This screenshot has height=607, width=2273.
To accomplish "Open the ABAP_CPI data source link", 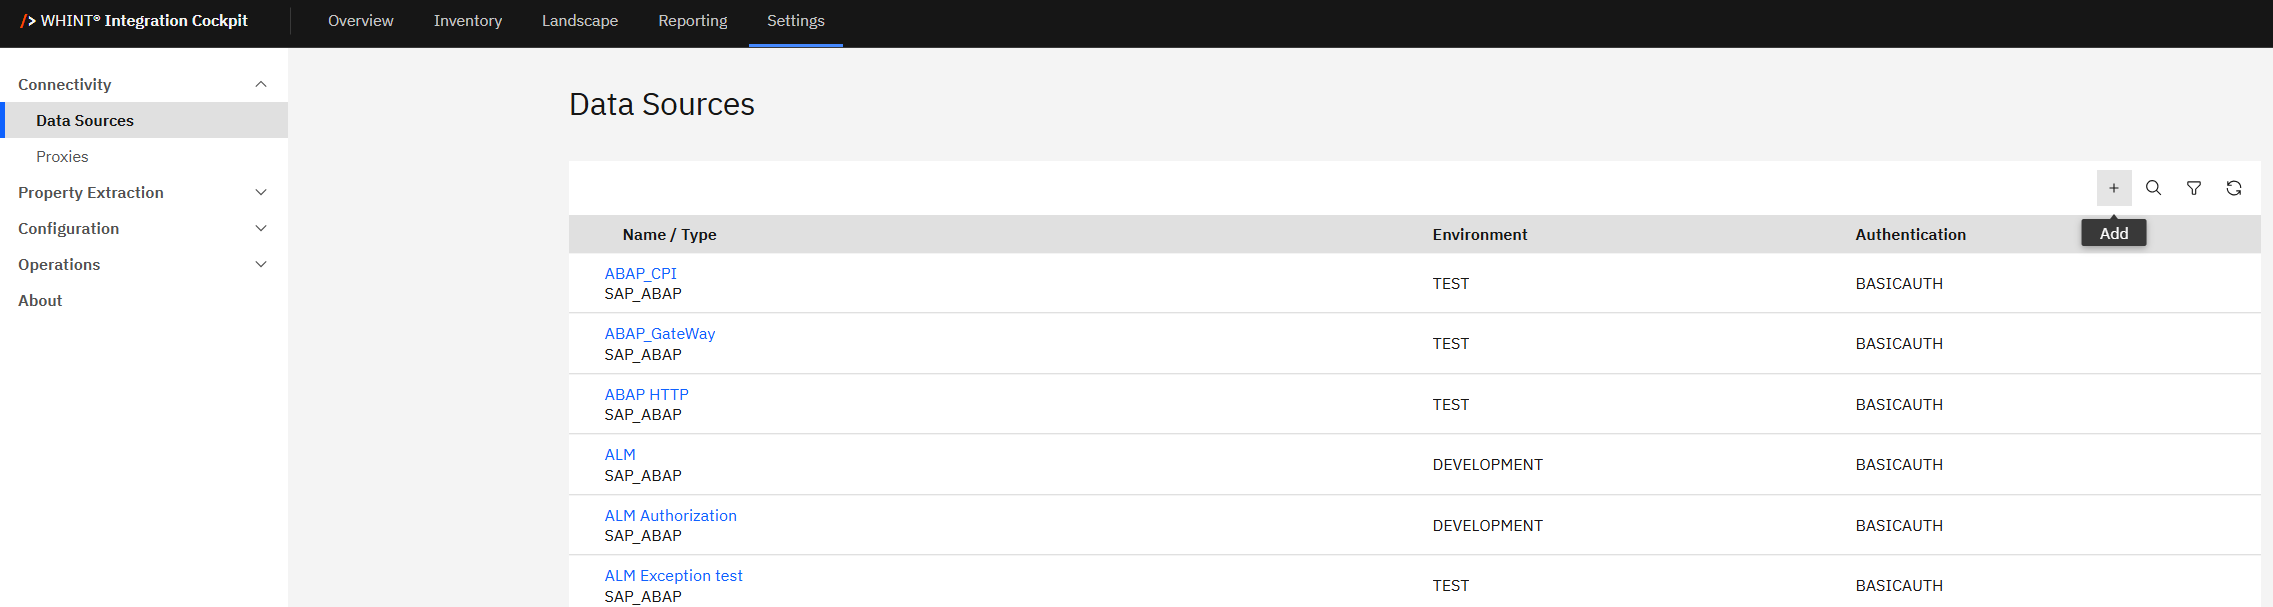I will (x=640, y=274).
